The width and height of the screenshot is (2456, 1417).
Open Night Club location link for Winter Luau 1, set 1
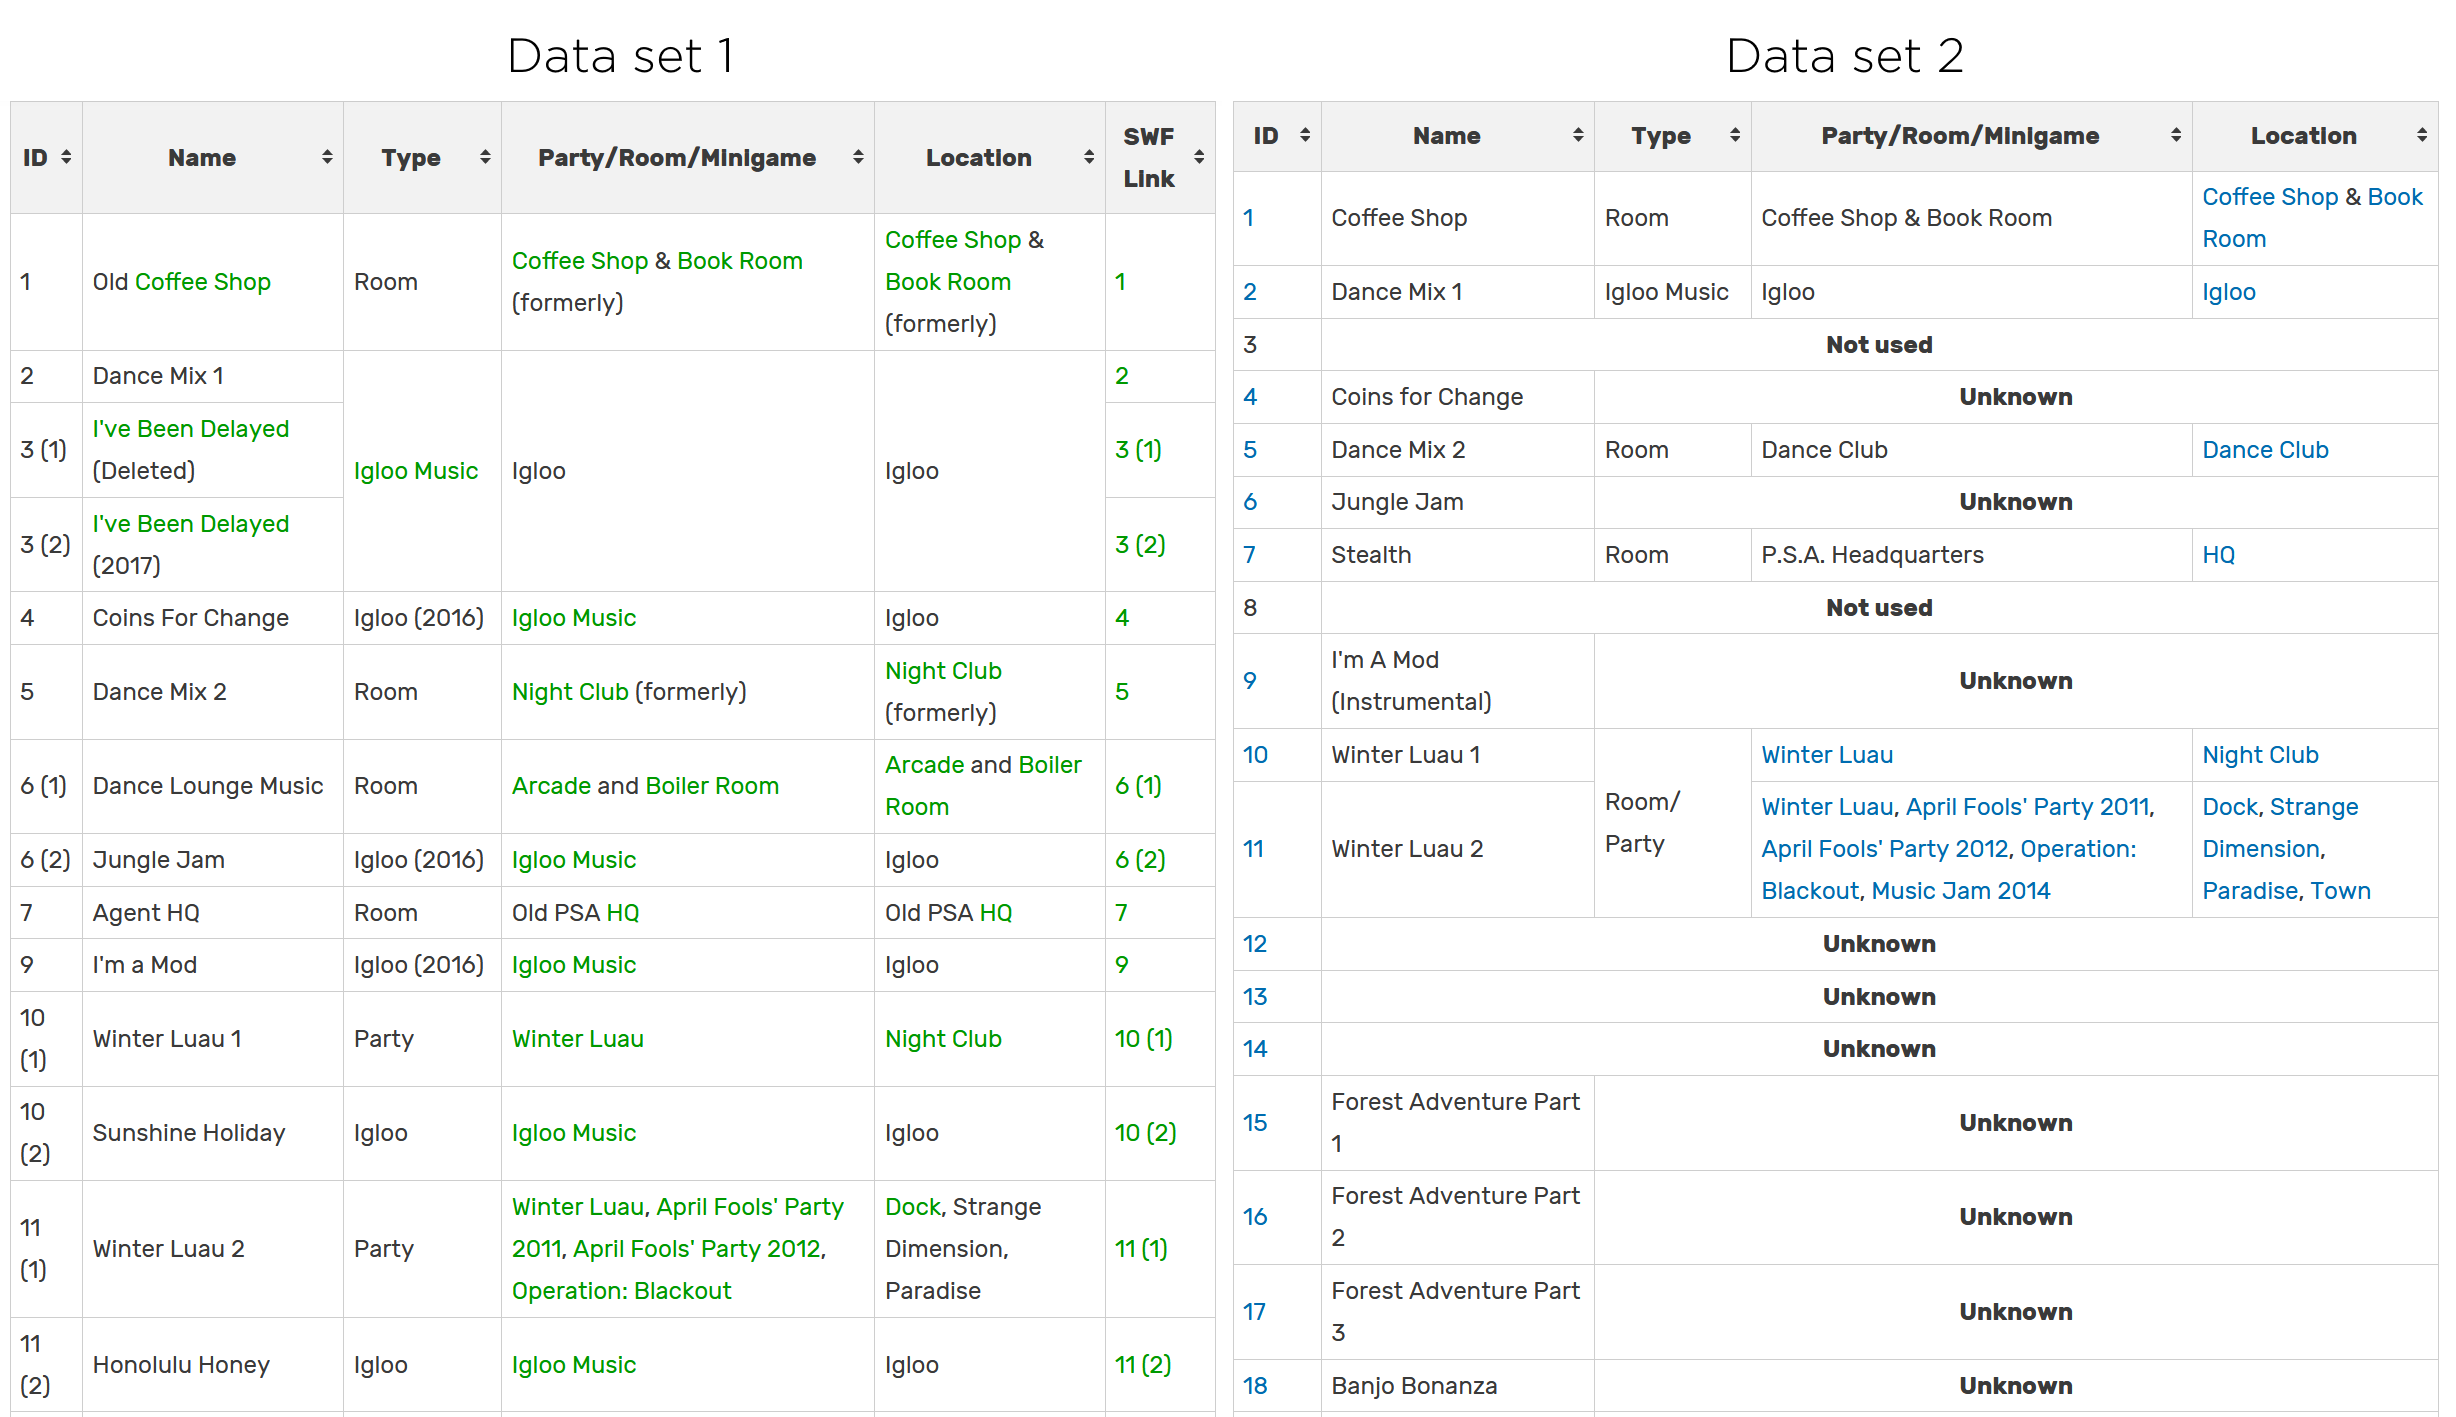[x=943, y=1039]
